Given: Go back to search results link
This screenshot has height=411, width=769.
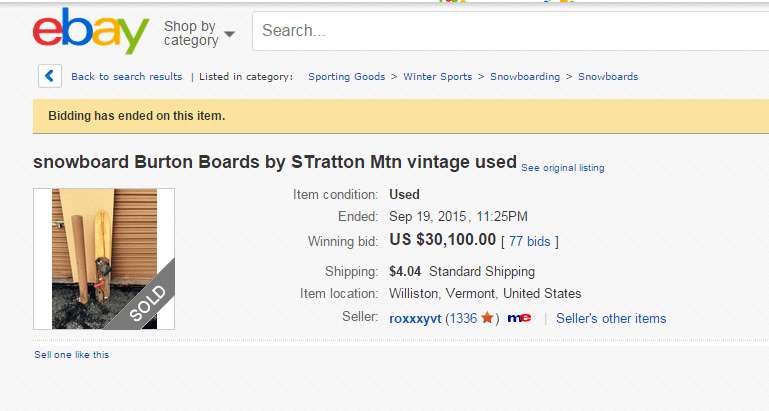Looking at the screenshot, I should tap(126, 77).
